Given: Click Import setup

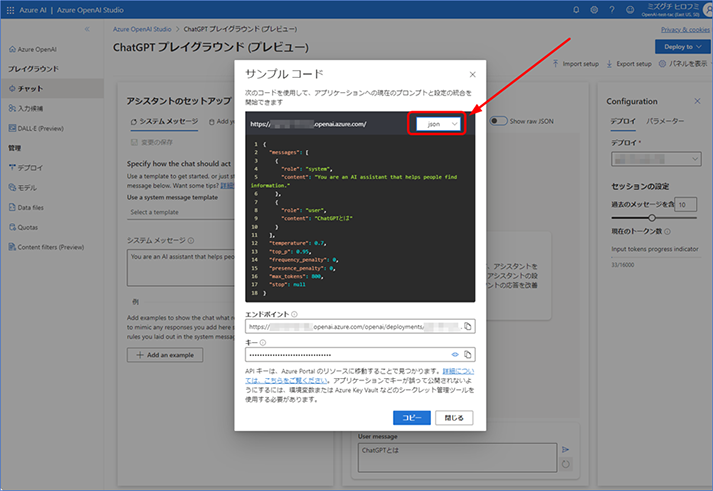Looking at the screenshot, I should point(576,64).
